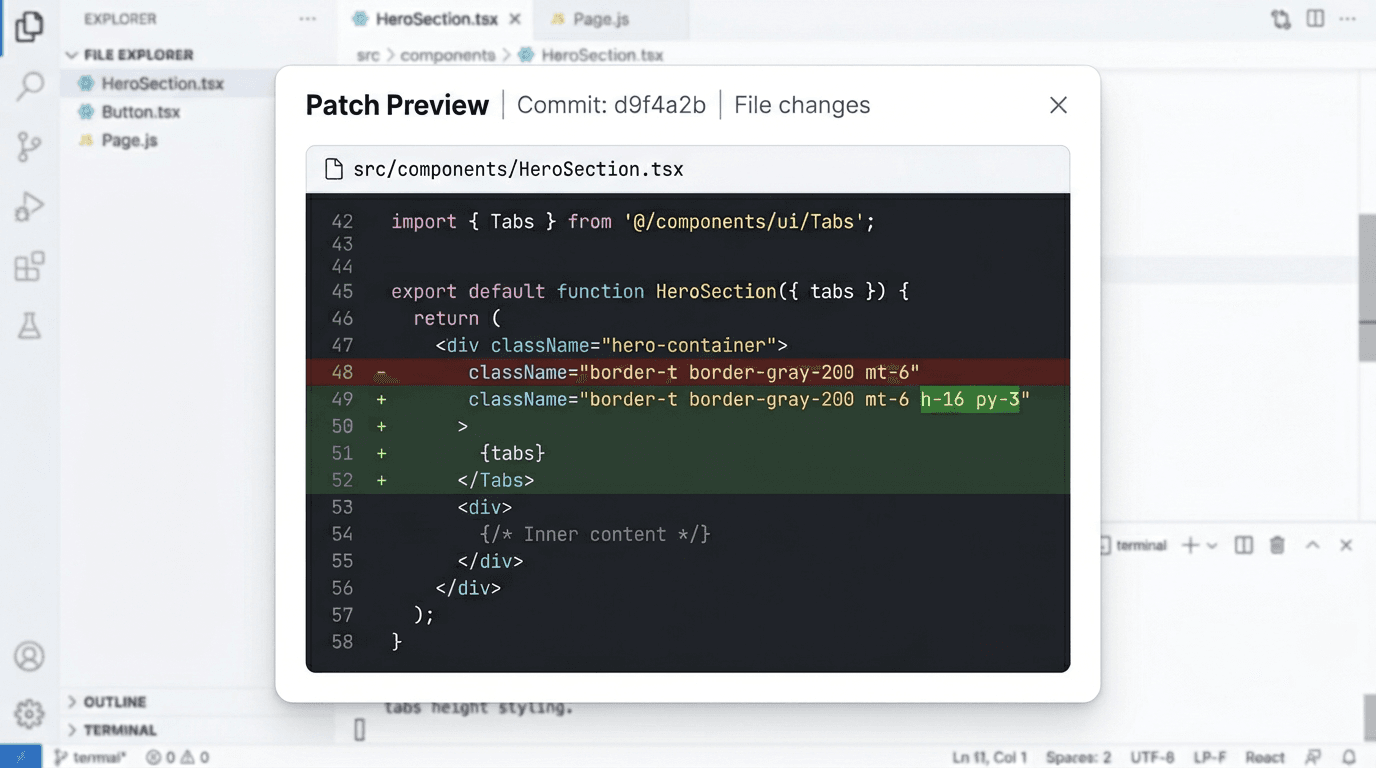Change indentation via 'Spaces: 2'
Viewport: 1376px width, 768px height.
tap(1078, 757)
